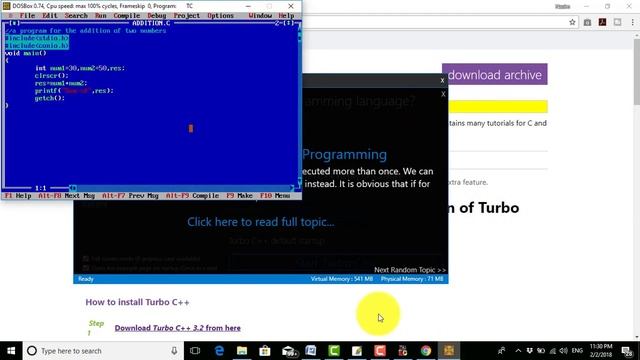Click the 'Ready' status text
The image size is (640, 360).
click(86, 279)
